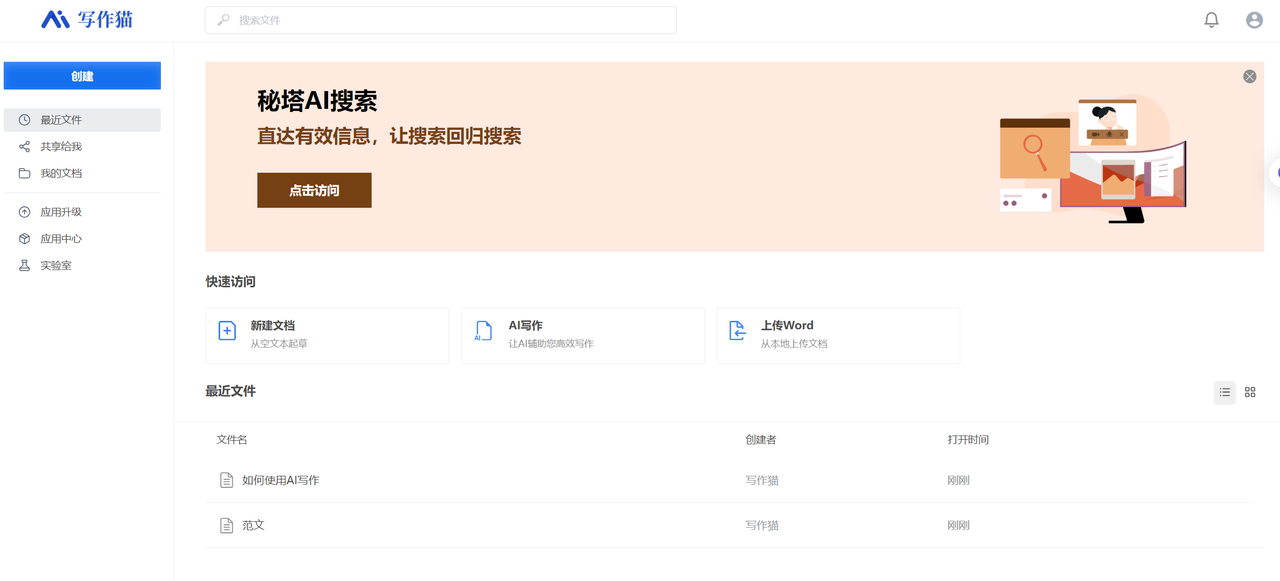Open 共享给我 in the sidebar
This screenshot has height=581, width=1280.
click(x=82, y=147)
